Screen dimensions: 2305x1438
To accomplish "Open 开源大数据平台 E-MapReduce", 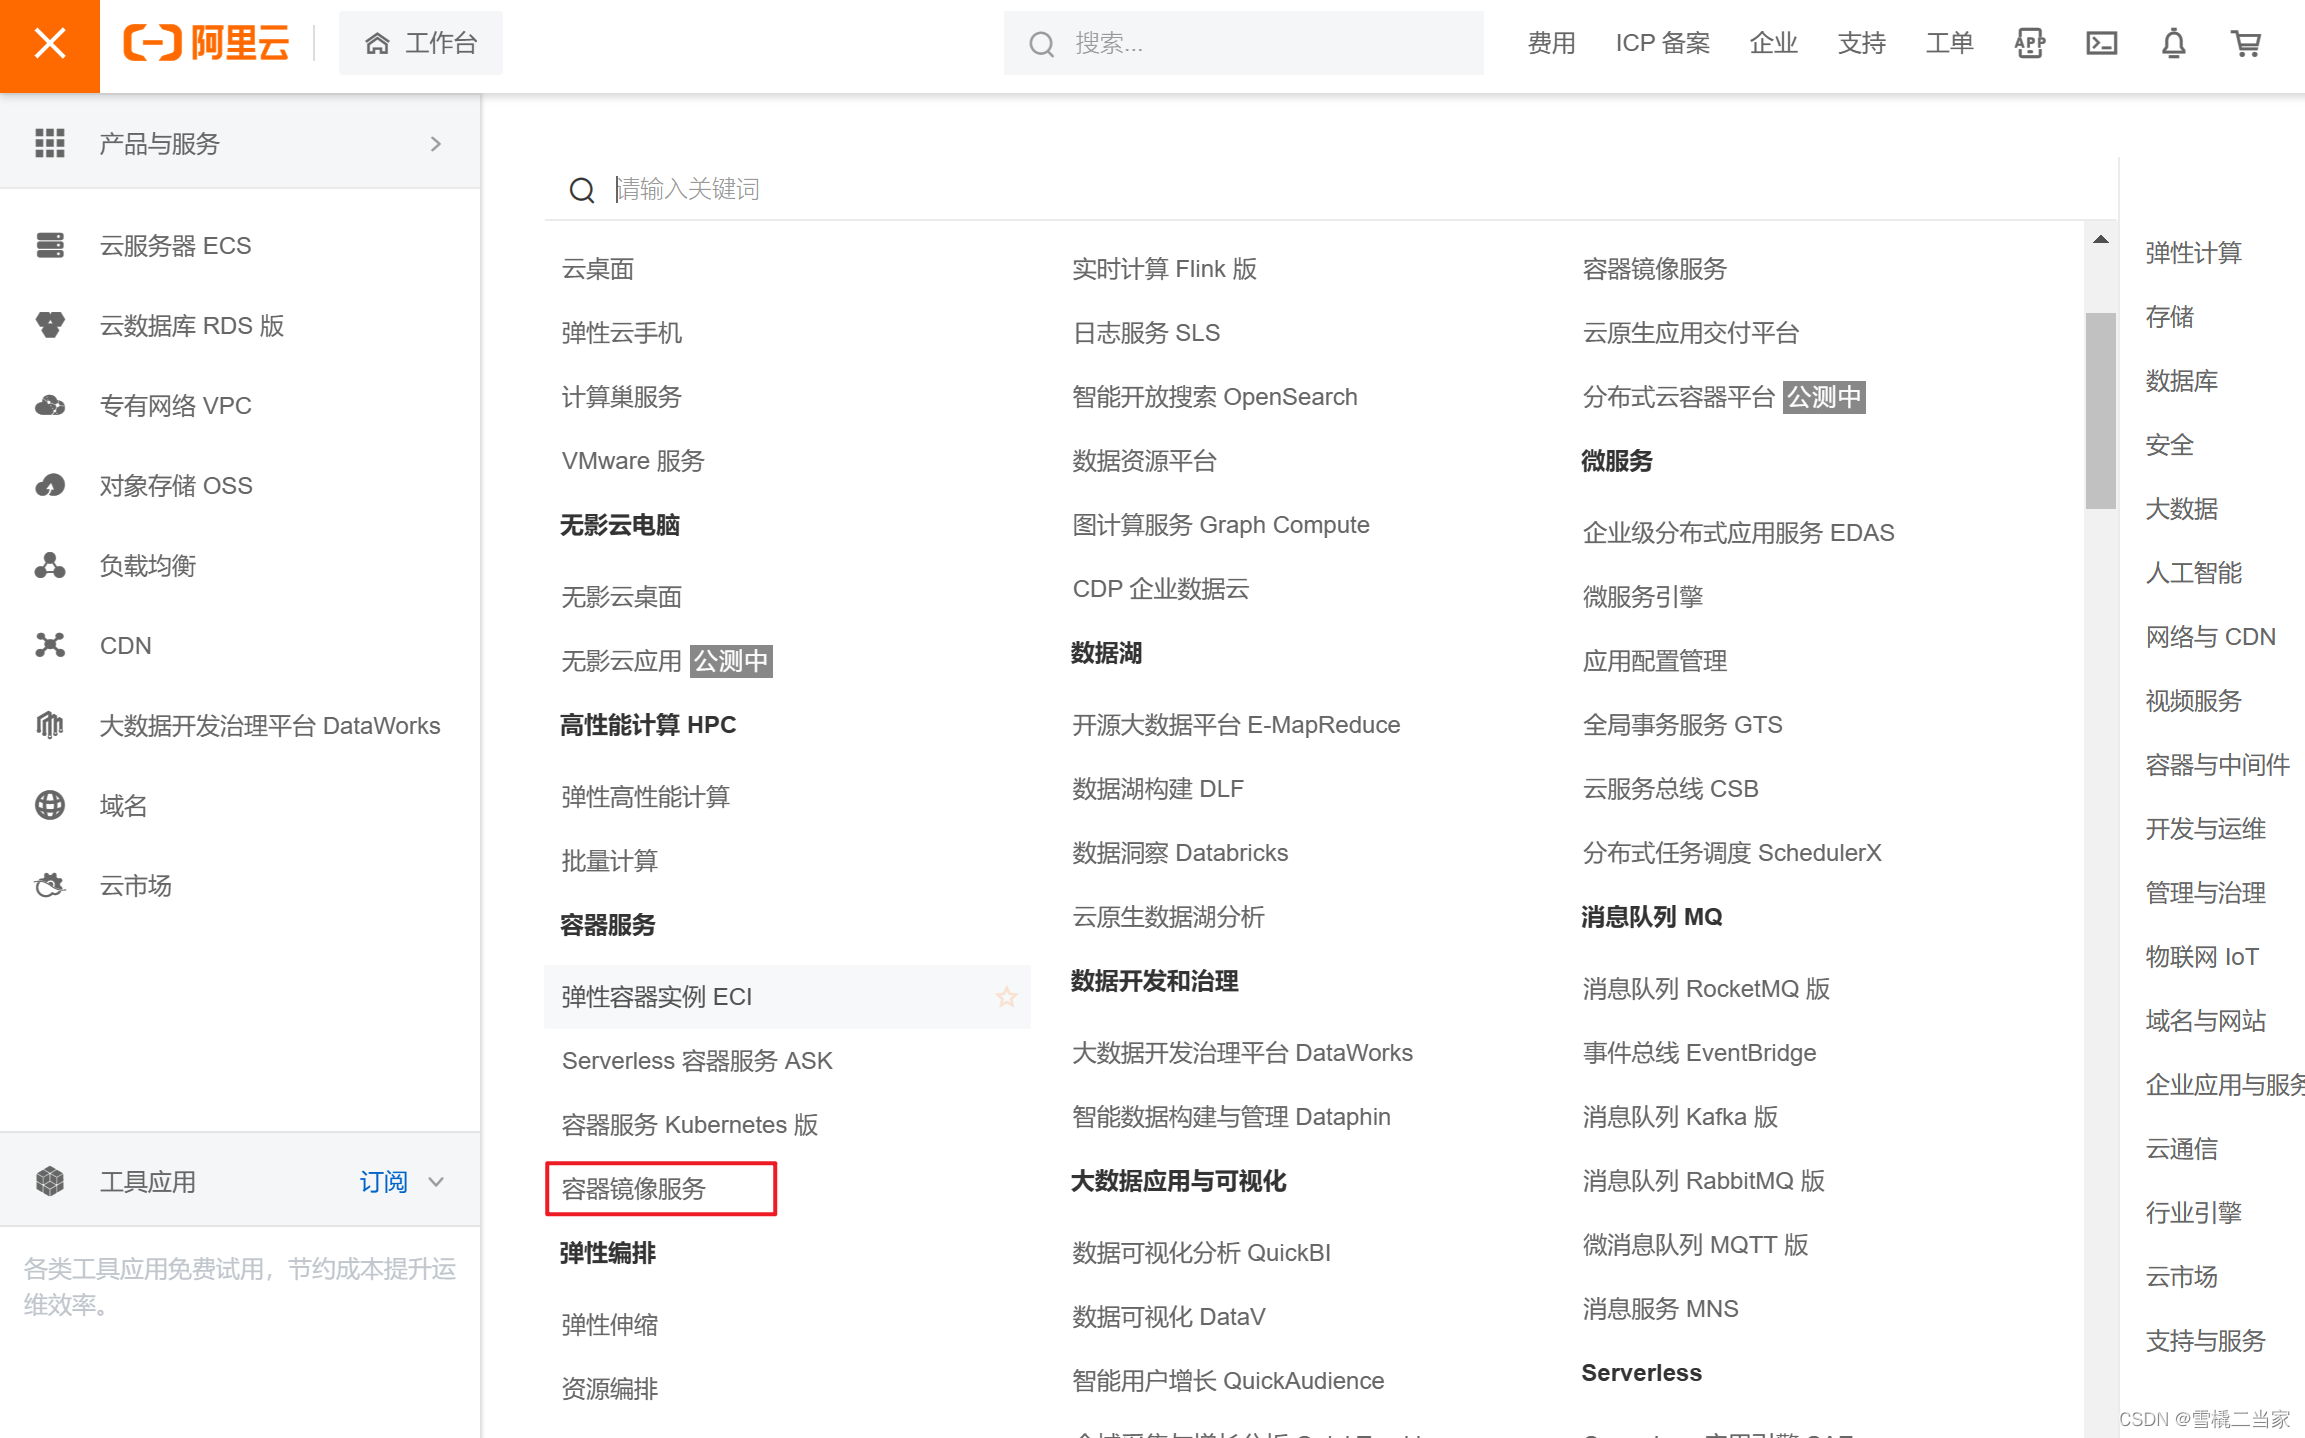I will (1236, 725).
